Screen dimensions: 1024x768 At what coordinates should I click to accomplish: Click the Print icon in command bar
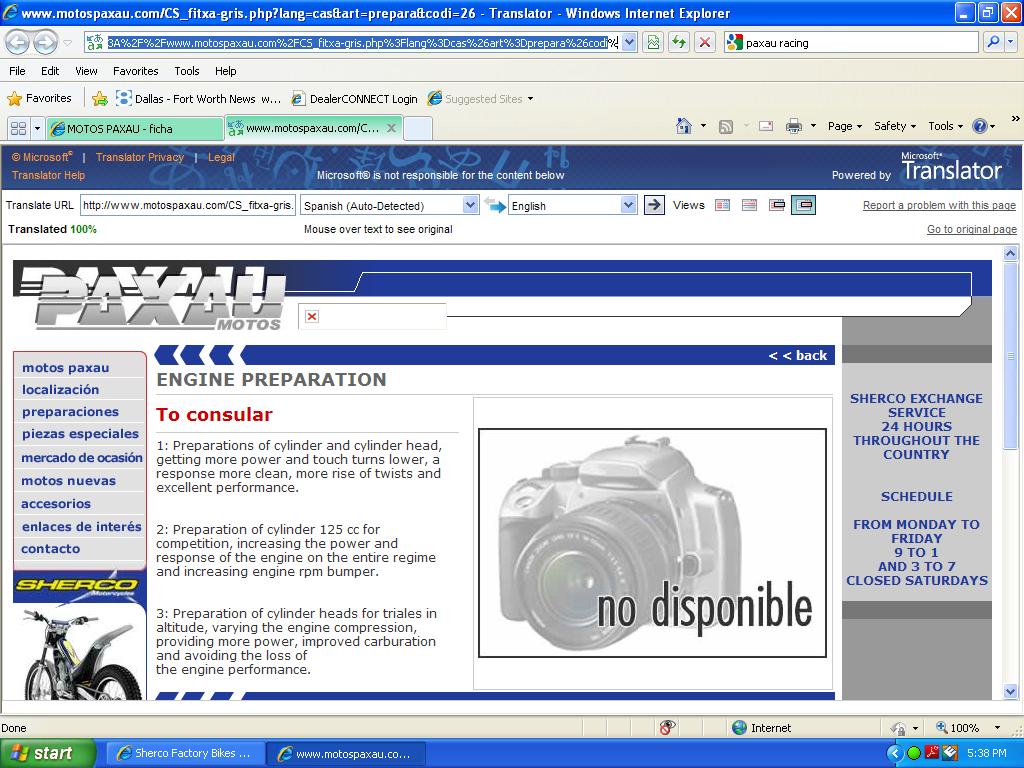coord(793,126)
